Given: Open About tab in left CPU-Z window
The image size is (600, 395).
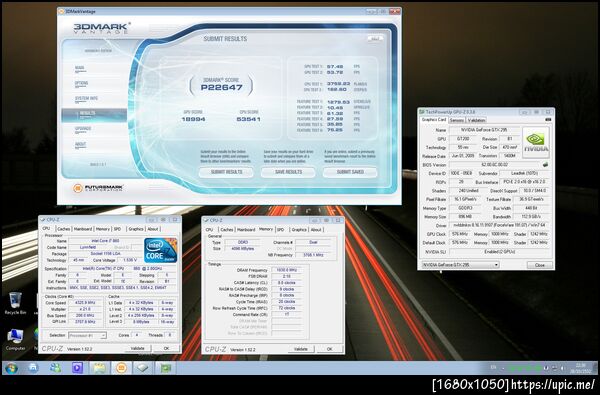Looking at the screenshot, I should (x=153, y=229).
